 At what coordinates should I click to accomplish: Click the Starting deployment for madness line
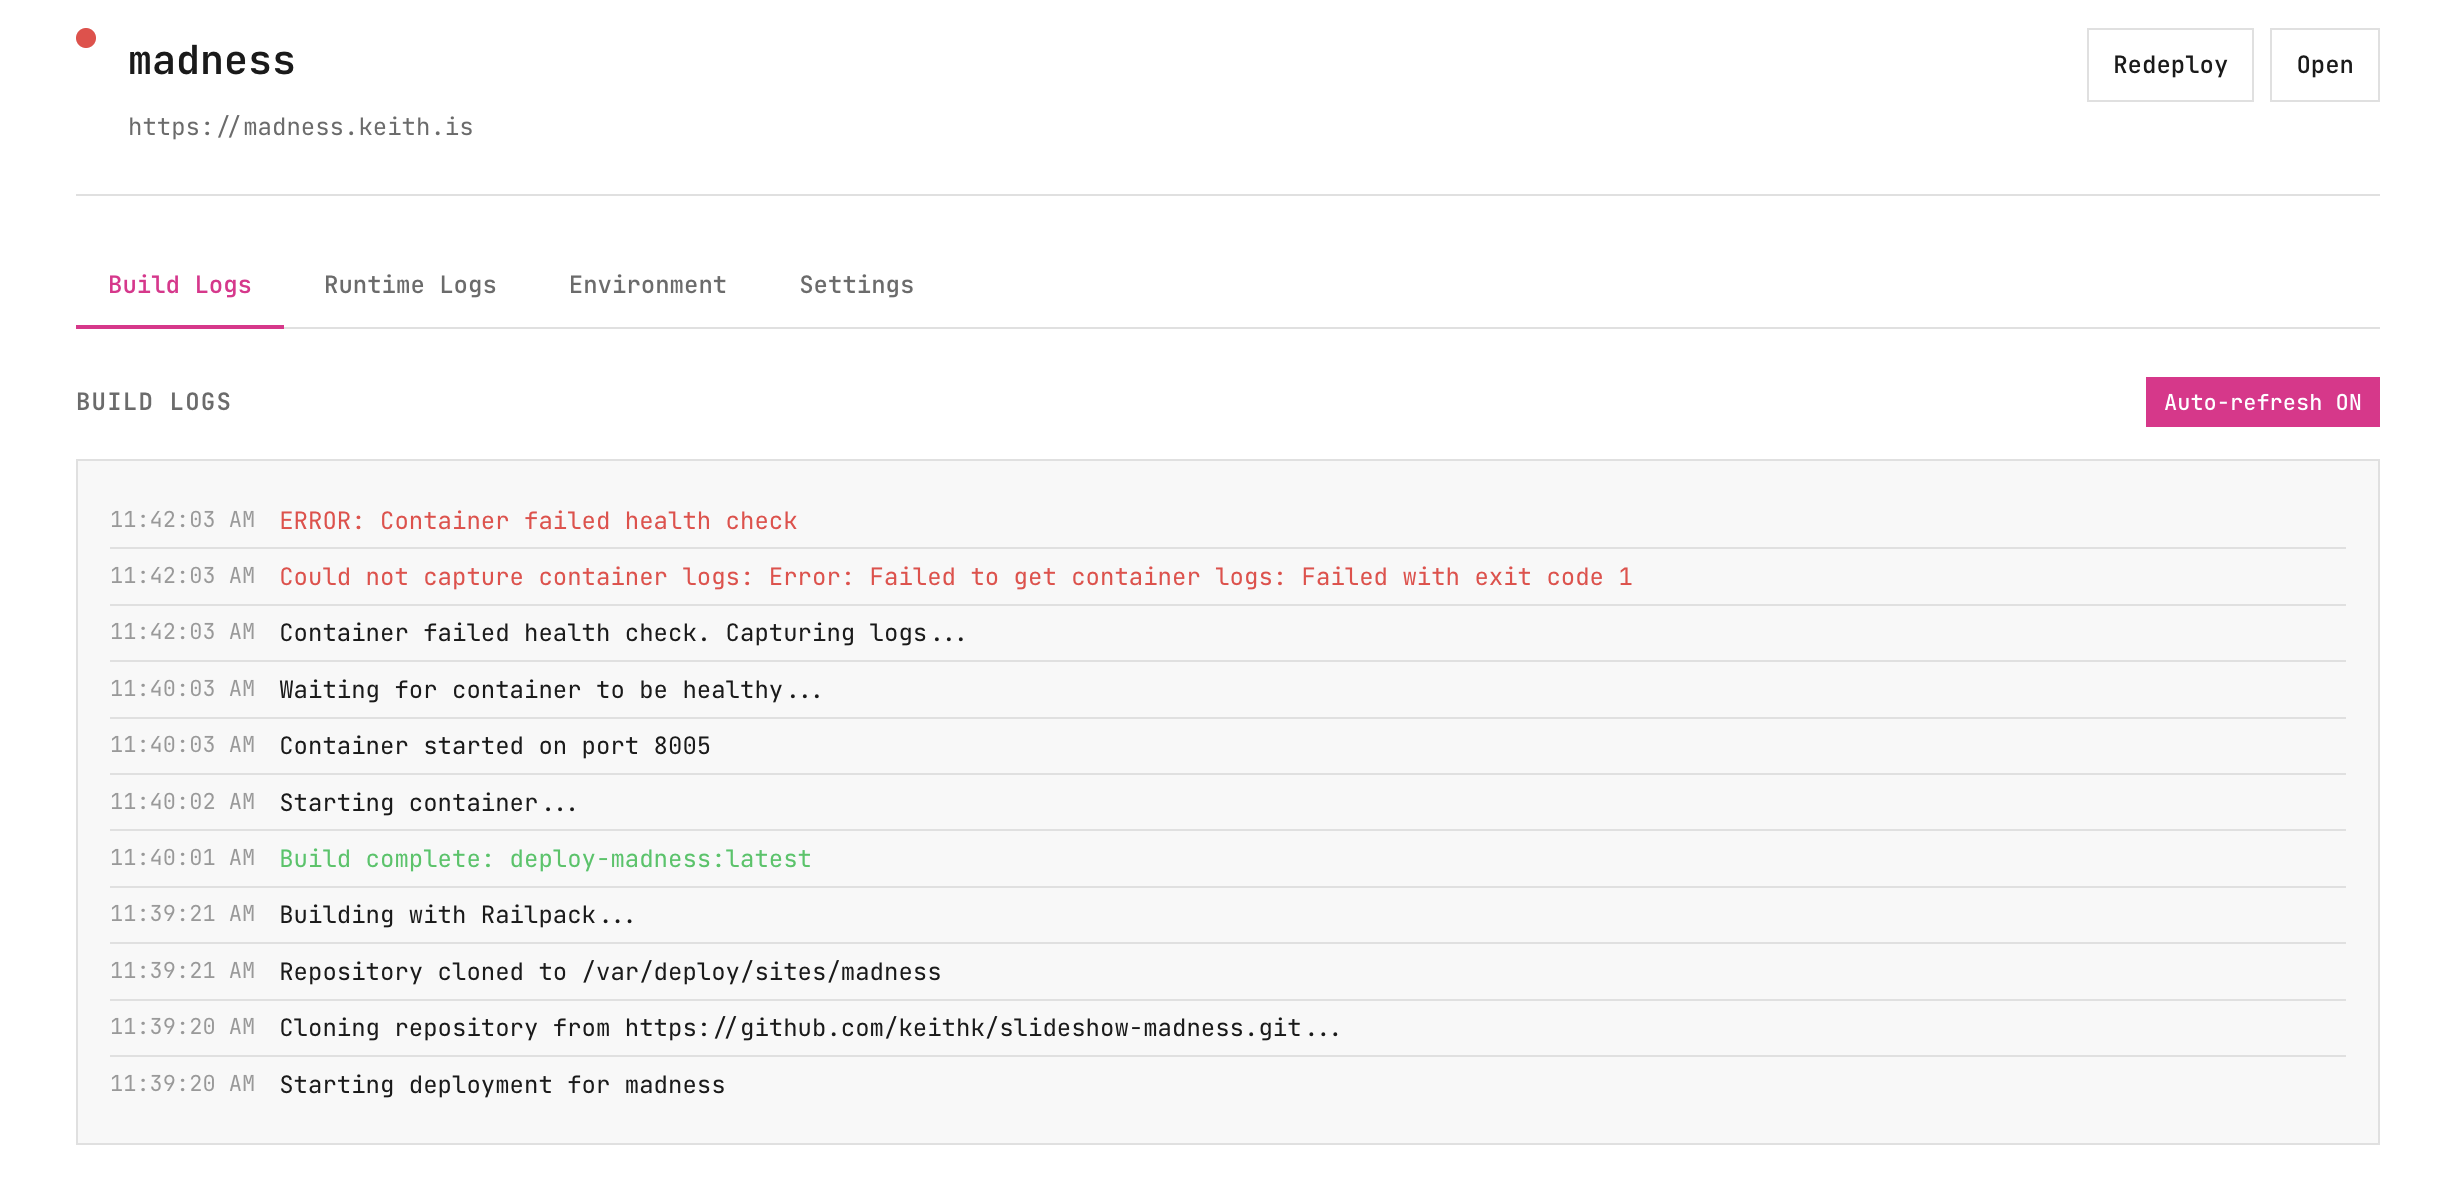tap(502, 1085)
